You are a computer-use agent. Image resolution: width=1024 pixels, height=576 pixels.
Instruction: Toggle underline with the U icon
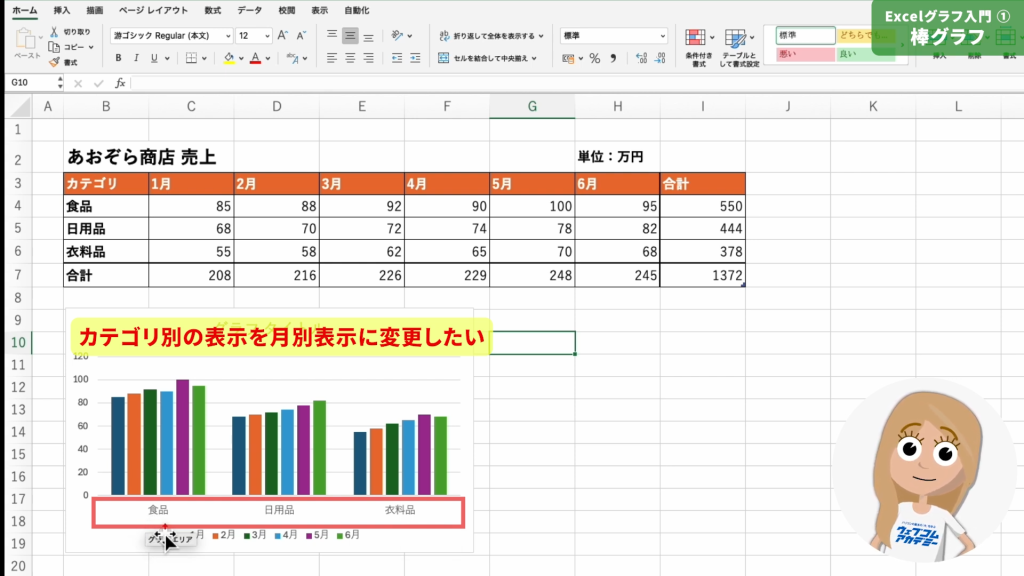[x=154, y=58]
